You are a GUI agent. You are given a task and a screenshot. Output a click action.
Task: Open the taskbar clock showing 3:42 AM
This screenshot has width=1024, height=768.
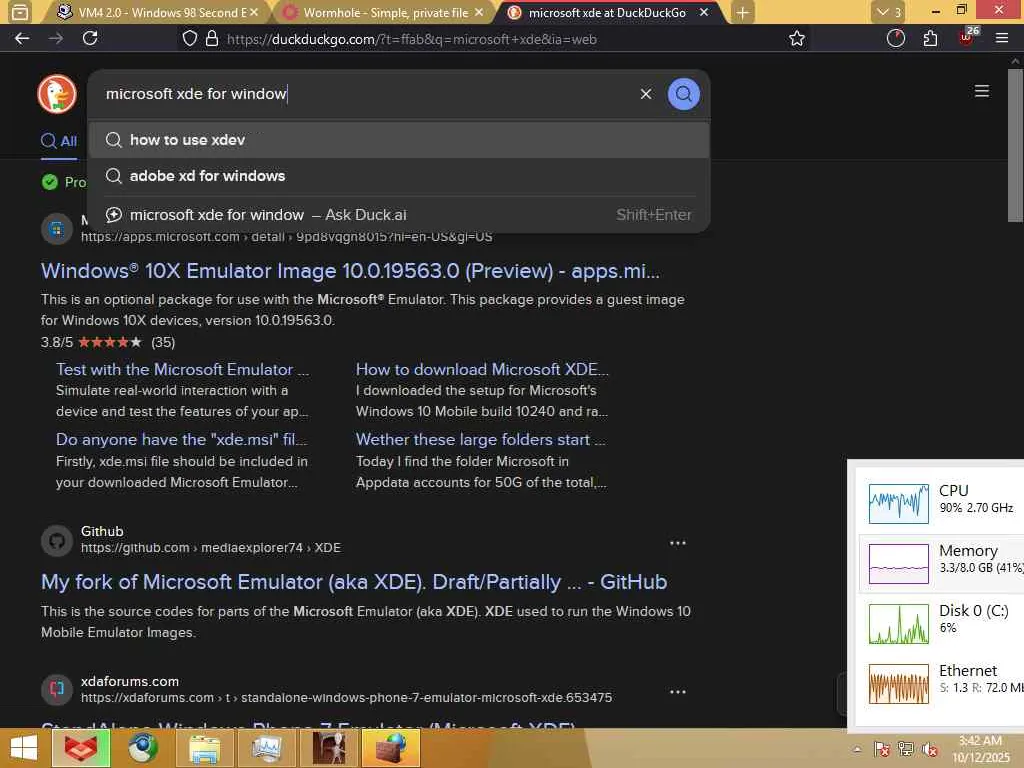pyautogui.click(x=980, y=749)
